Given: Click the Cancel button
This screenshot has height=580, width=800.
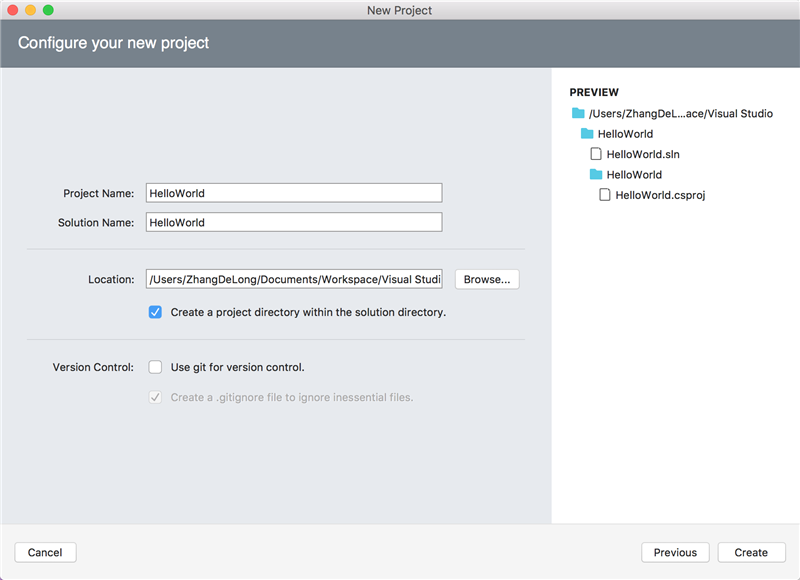Looking at the screenshot, I should point(45,552).
